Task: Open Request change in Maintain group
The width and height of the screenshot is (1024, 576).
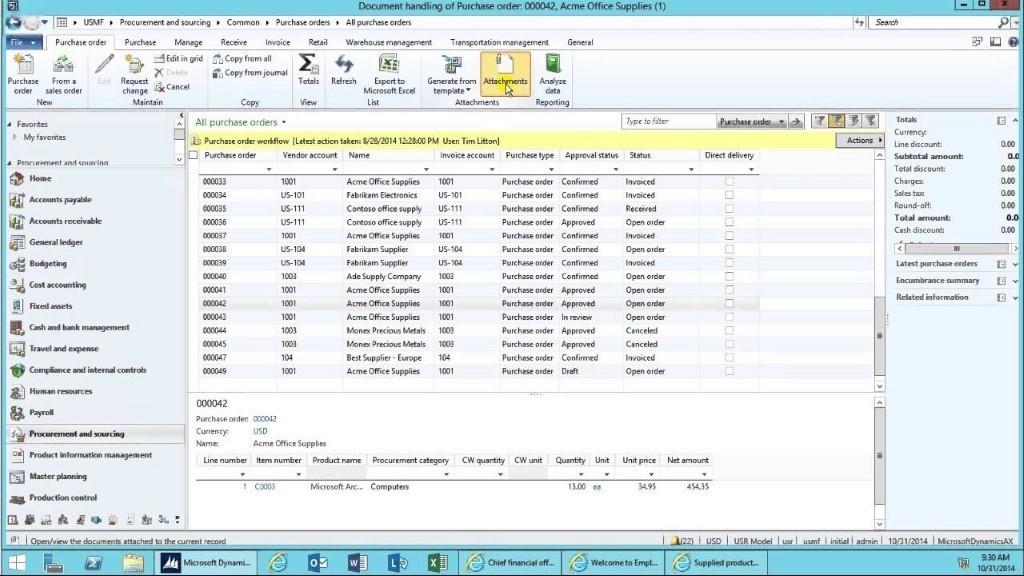Action: click(134, 74)
